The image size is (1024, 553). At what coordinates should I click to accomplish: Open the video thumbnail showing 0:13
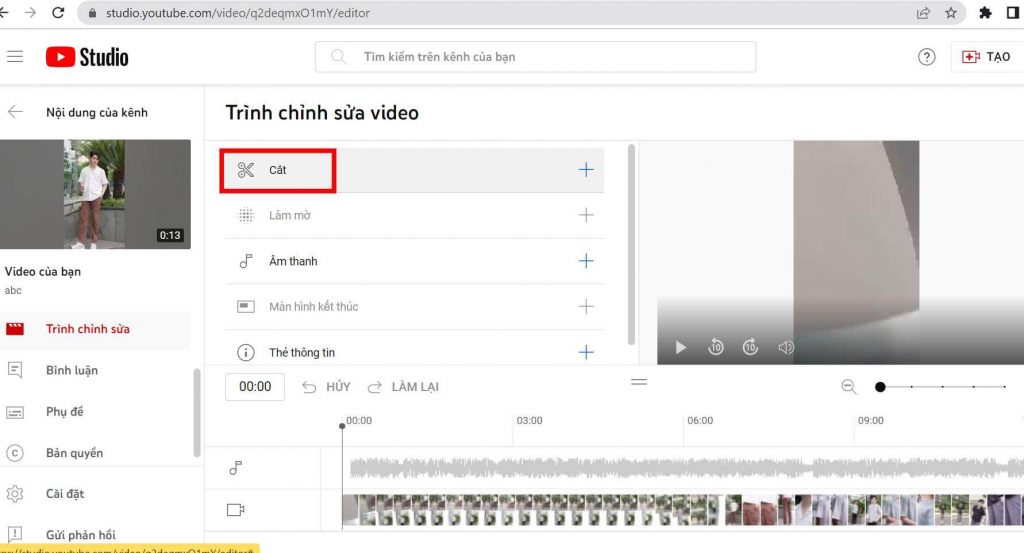point(95,194)
